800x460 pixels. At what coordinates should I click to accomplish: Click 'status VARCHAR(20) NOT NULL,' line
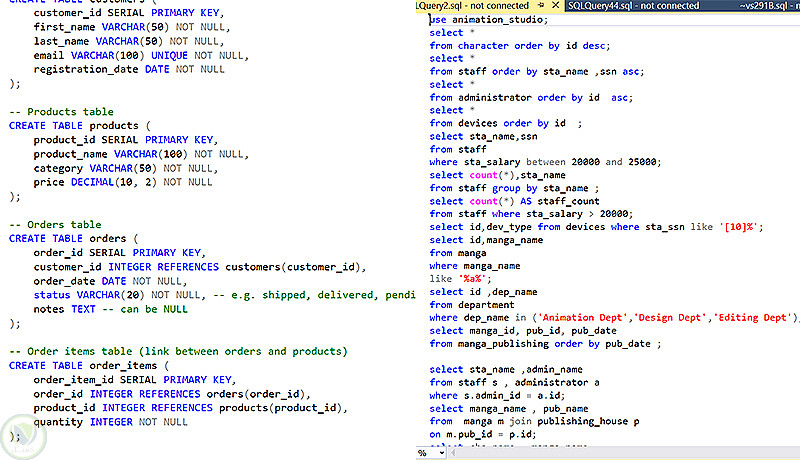pyautogui.click(x=120, y=295)
